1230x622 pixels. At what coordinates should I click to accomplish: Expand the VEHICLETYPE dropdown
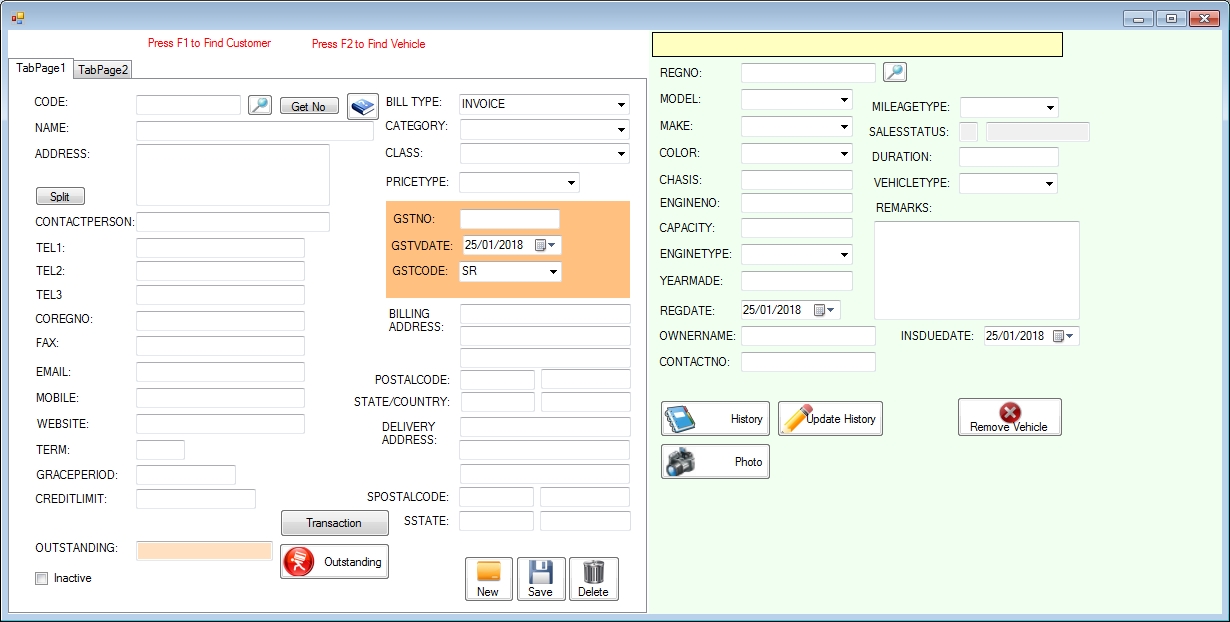(1049, 184)
